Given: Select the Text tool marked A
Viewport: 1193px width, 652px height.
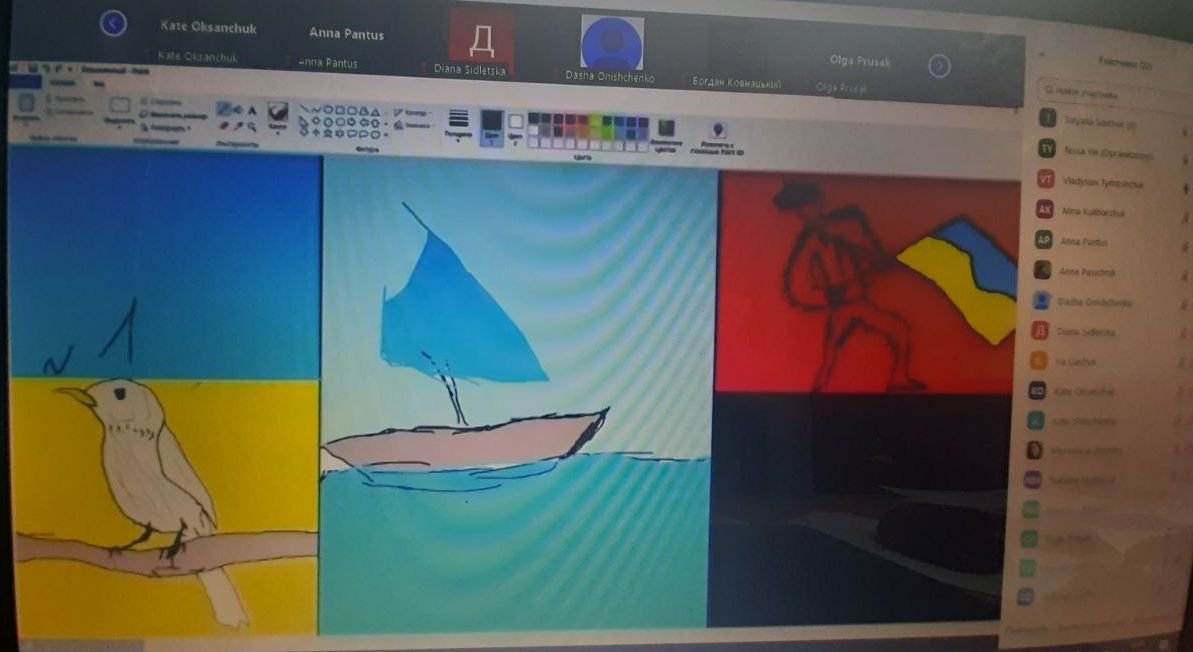Looking at the screenshot, I should [253, 110].
